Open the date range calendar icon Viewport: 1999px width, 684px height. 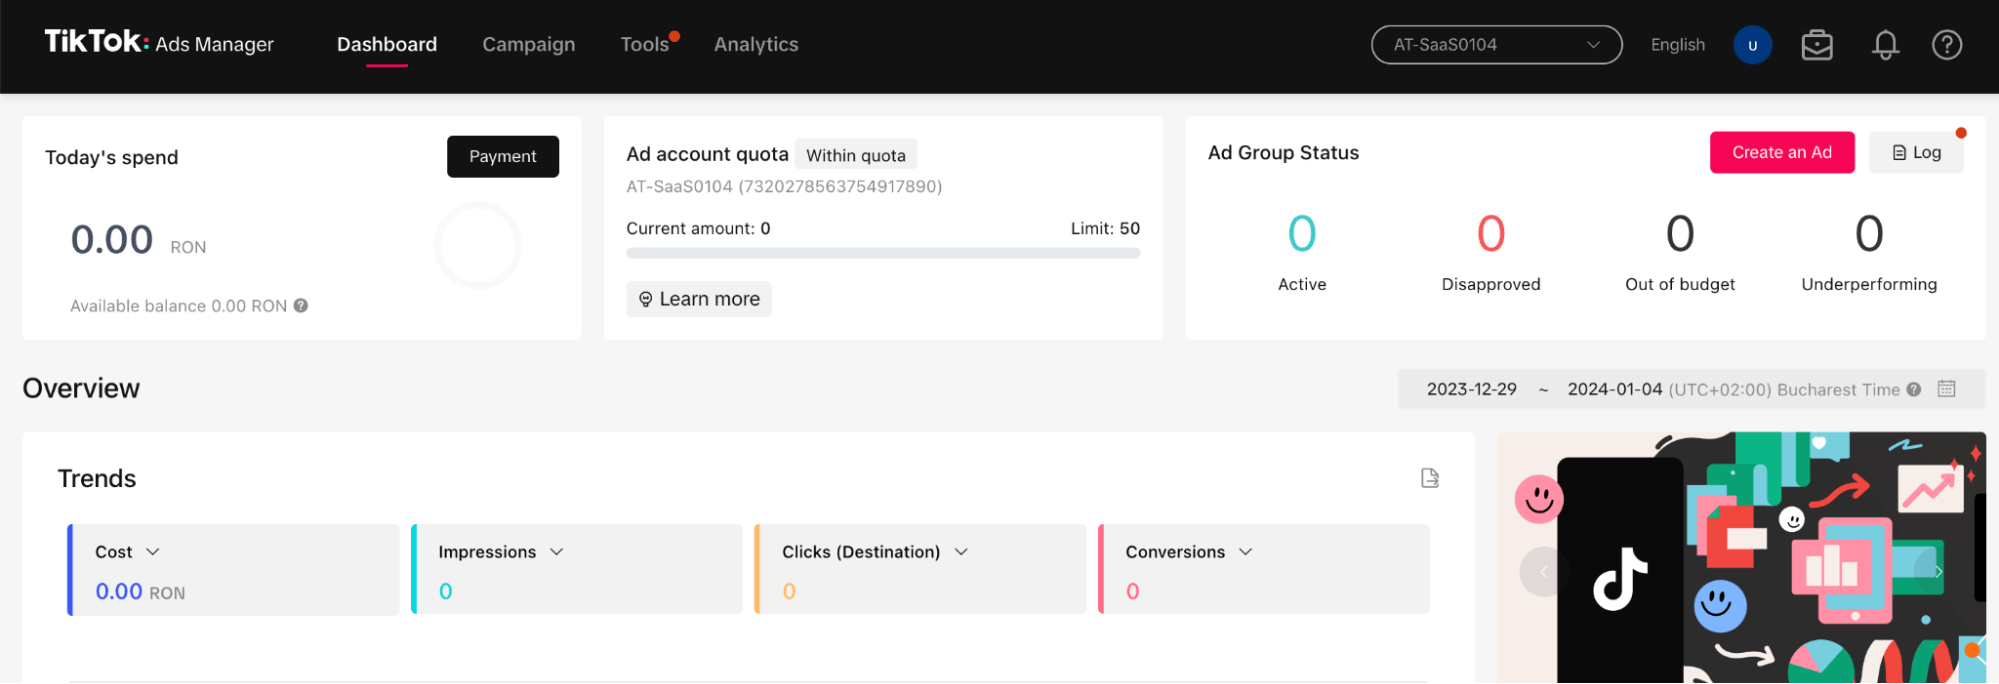pyautogui.click(x=1946, y=389)
